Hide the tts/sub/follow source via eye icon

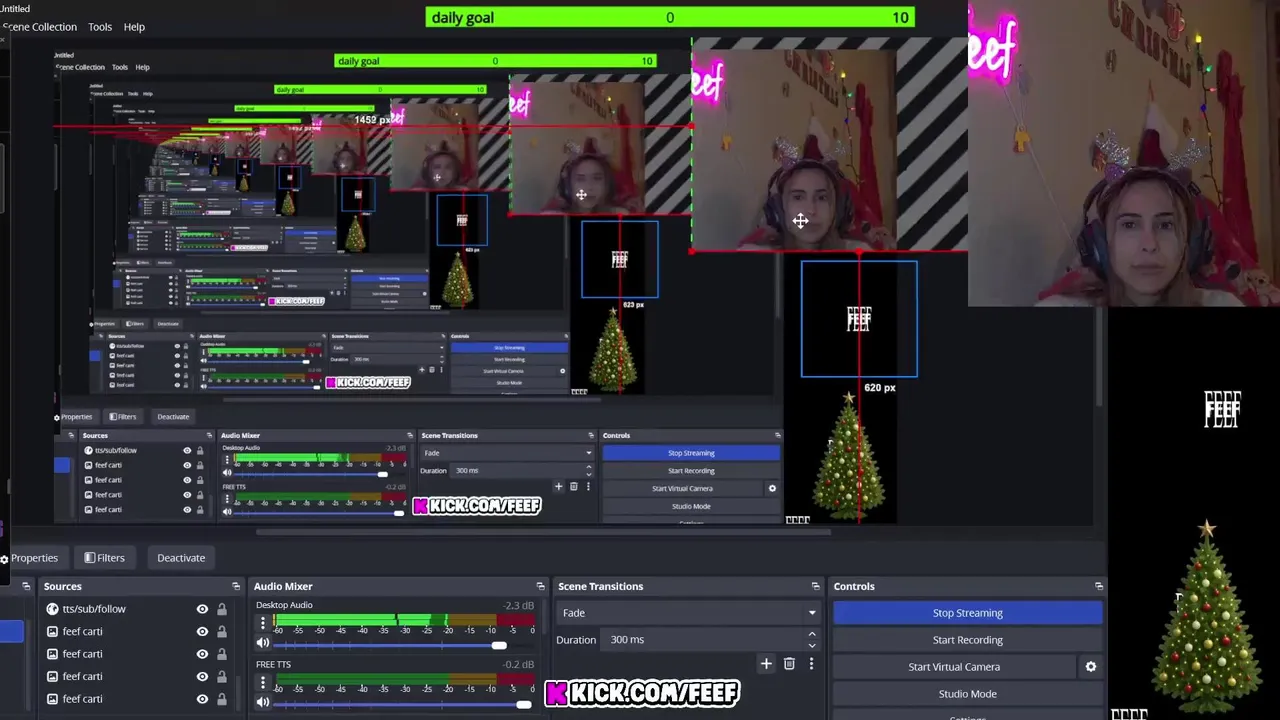(202, 609)
